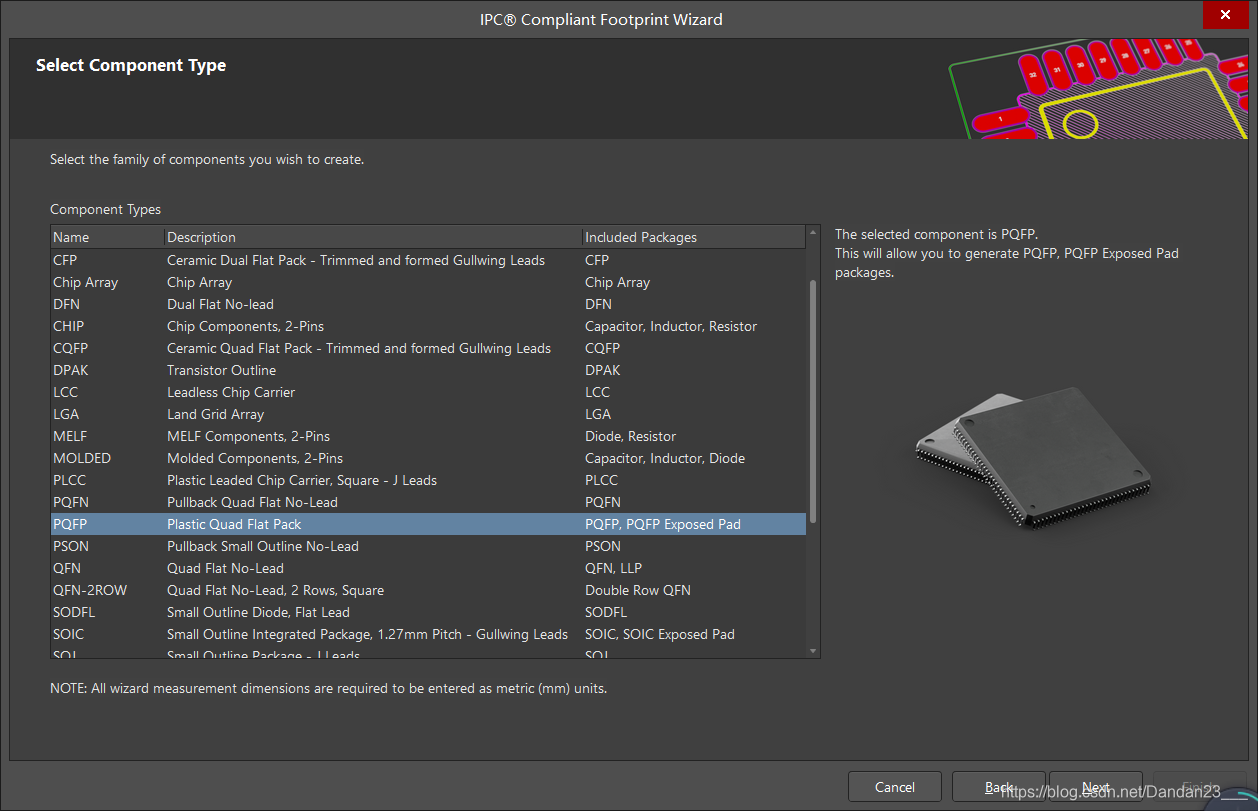Click 'Small Outline Diode, Flat Lead' description
This screenshot has height=811, width=1258.
[258, 612]
